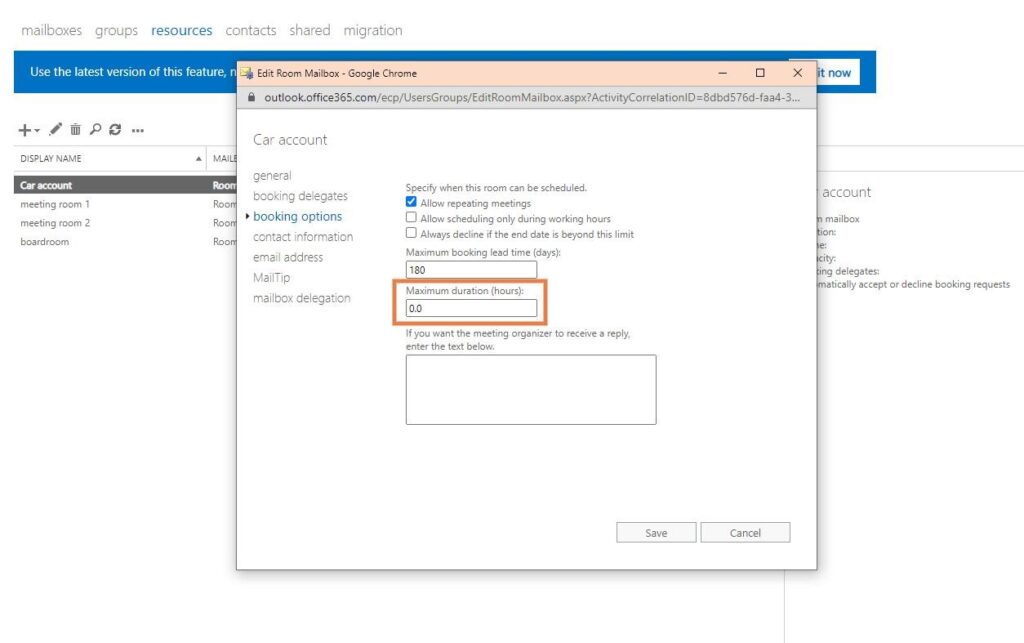Open More options via the ellipsis icon
Viewport: 1024px width, 643px height.
tap(138, 129)
